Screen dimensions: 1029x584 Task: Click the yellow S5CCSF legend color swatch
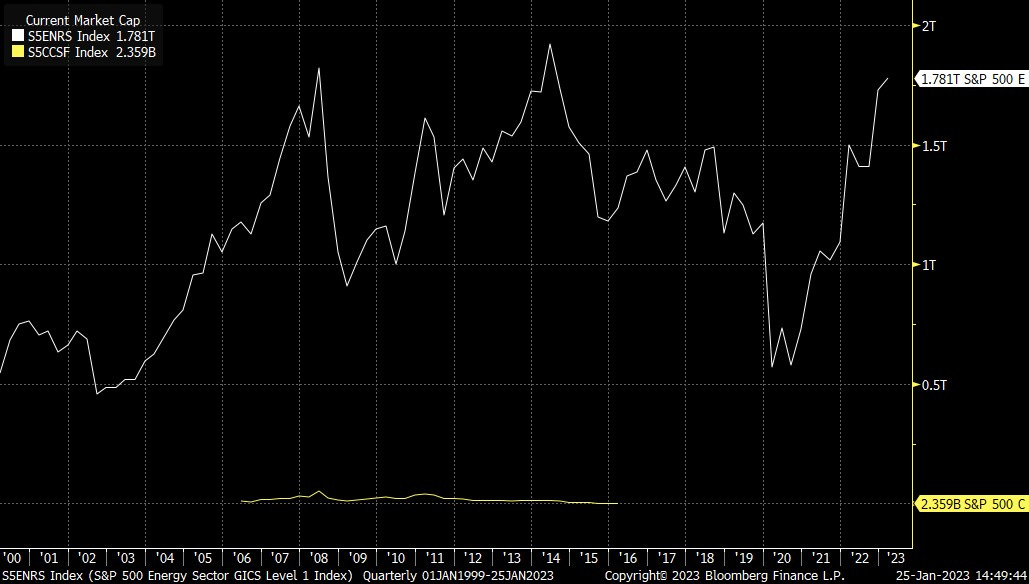(x=18, y=52)
